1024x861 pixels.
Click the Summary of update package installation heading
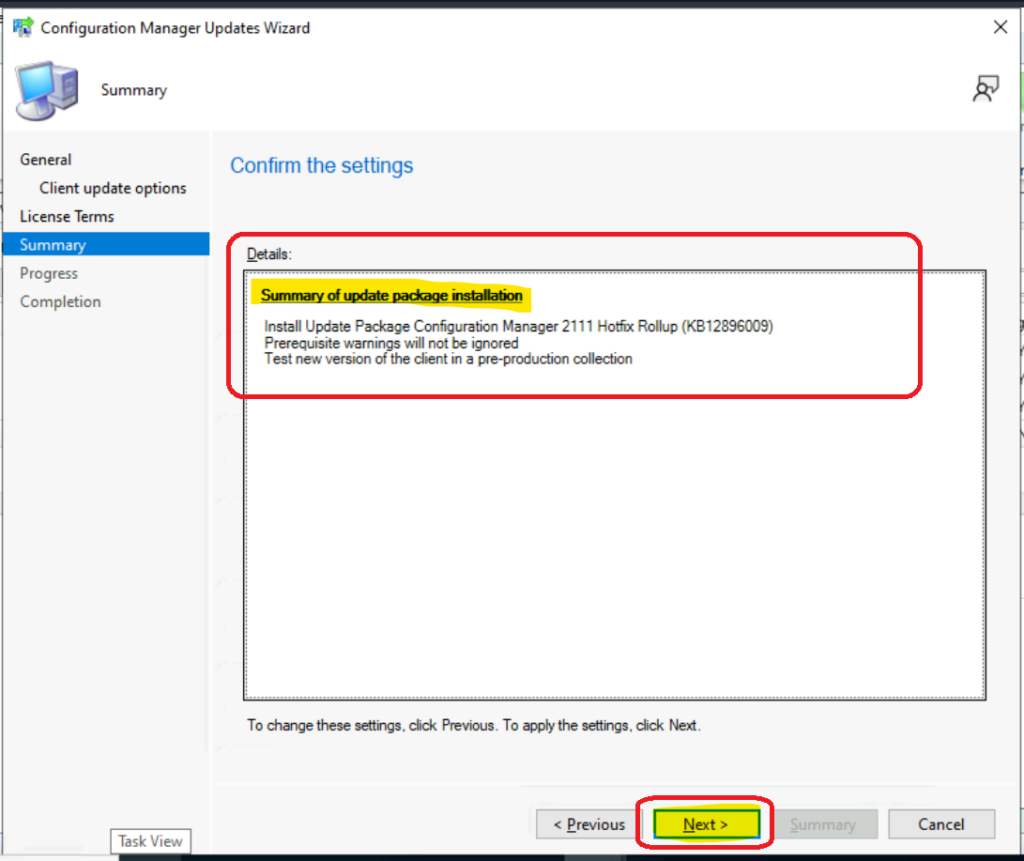[x=392, y=295]
